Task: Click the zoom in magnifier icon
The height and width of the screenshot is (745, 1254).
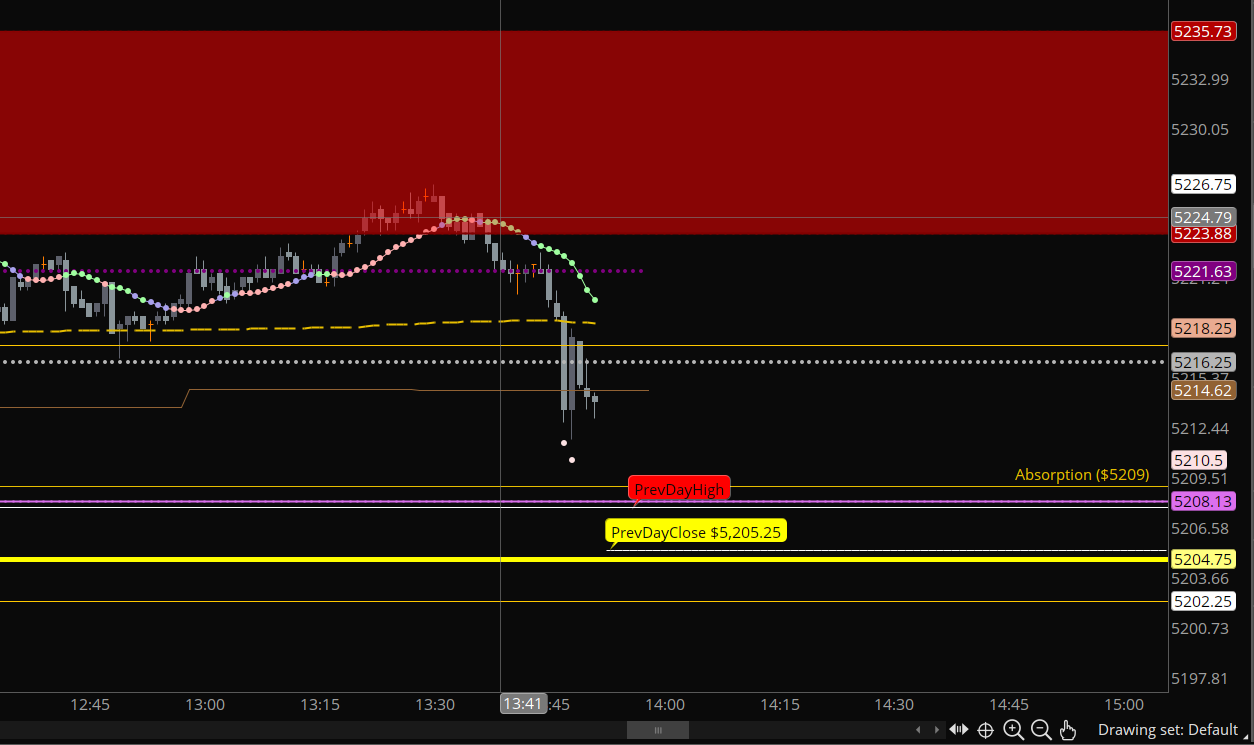Action: click(1013, 730)
